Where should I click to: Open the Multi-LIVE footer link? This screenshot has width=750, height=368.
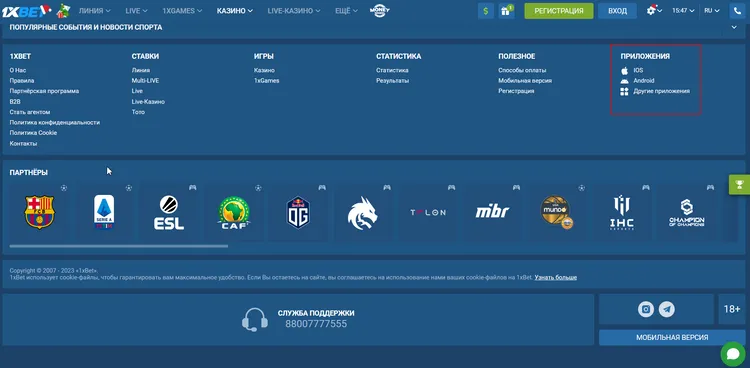(x=145, y=81)
